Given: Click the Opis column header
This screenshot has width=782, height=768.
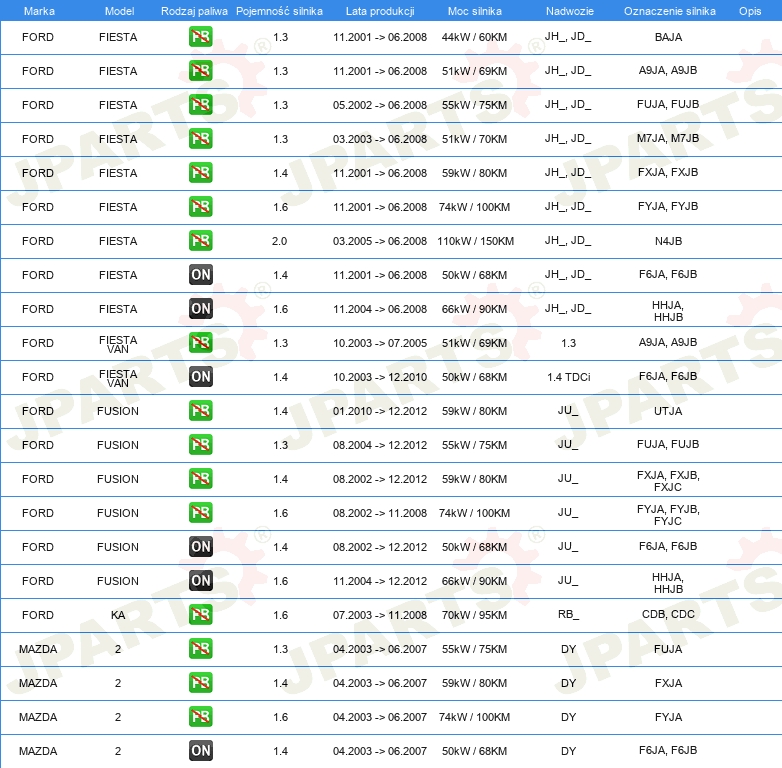Looking at the screenshot, I should pos(750,11).
